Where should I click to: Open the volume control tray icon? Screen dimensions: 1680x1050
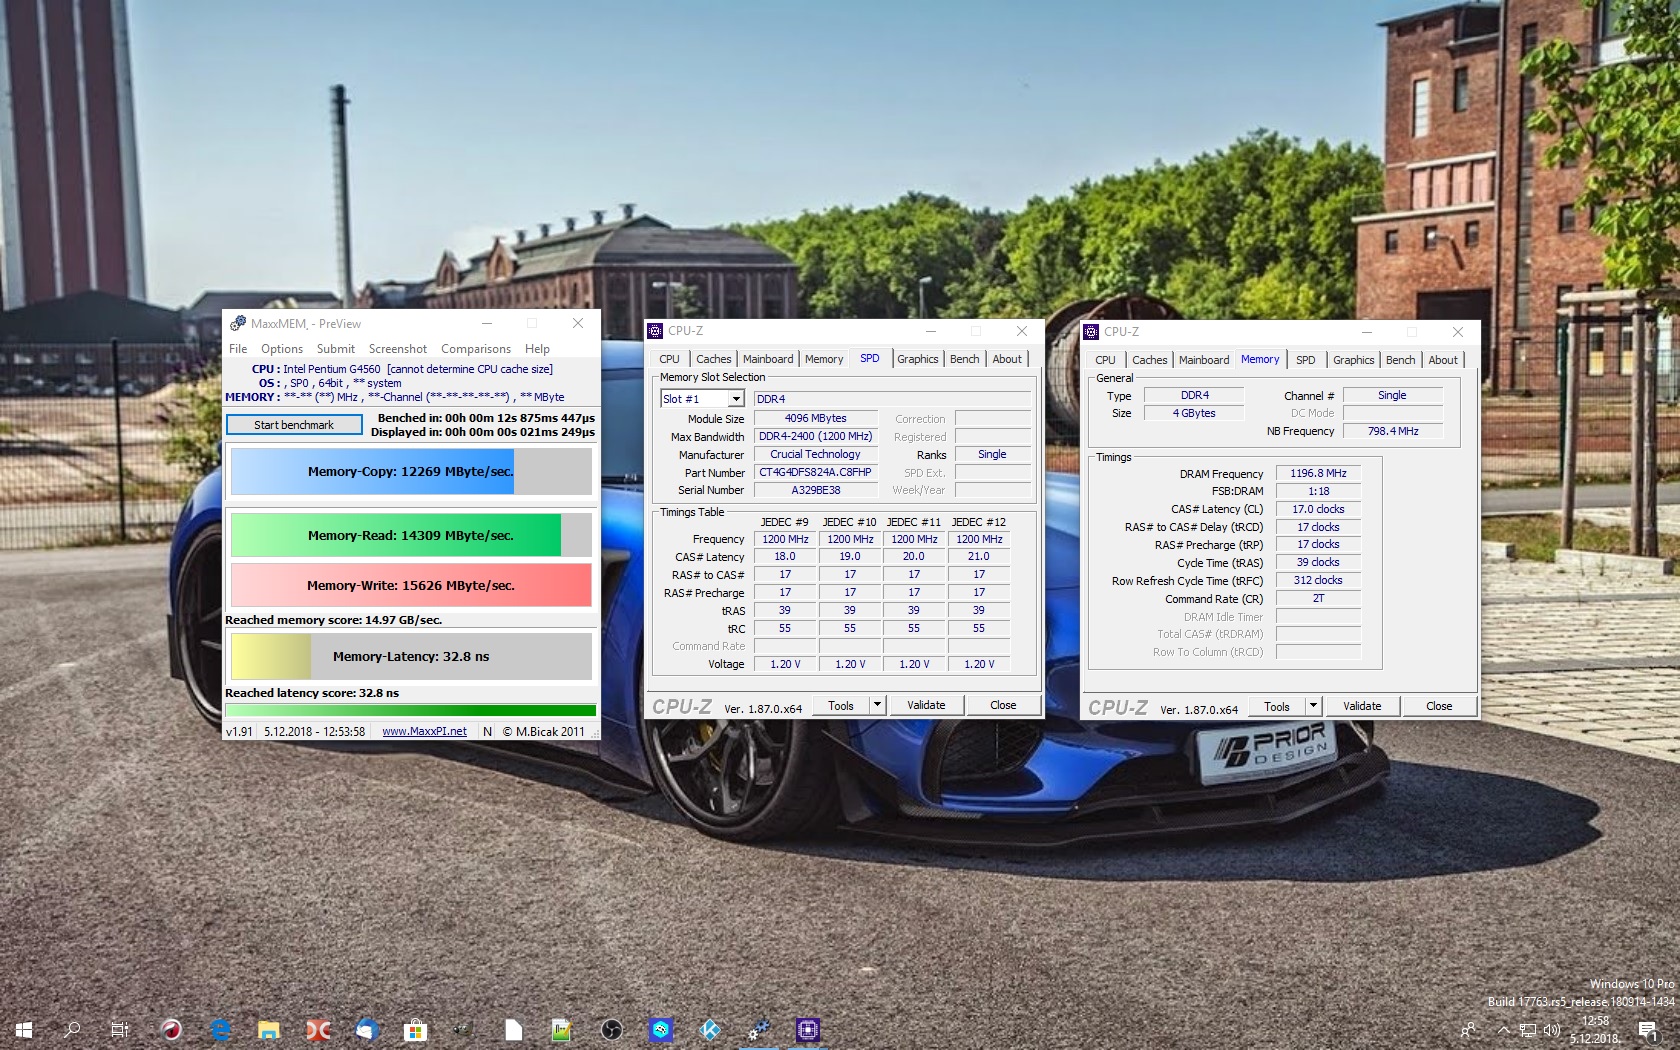point(1551,1029)
